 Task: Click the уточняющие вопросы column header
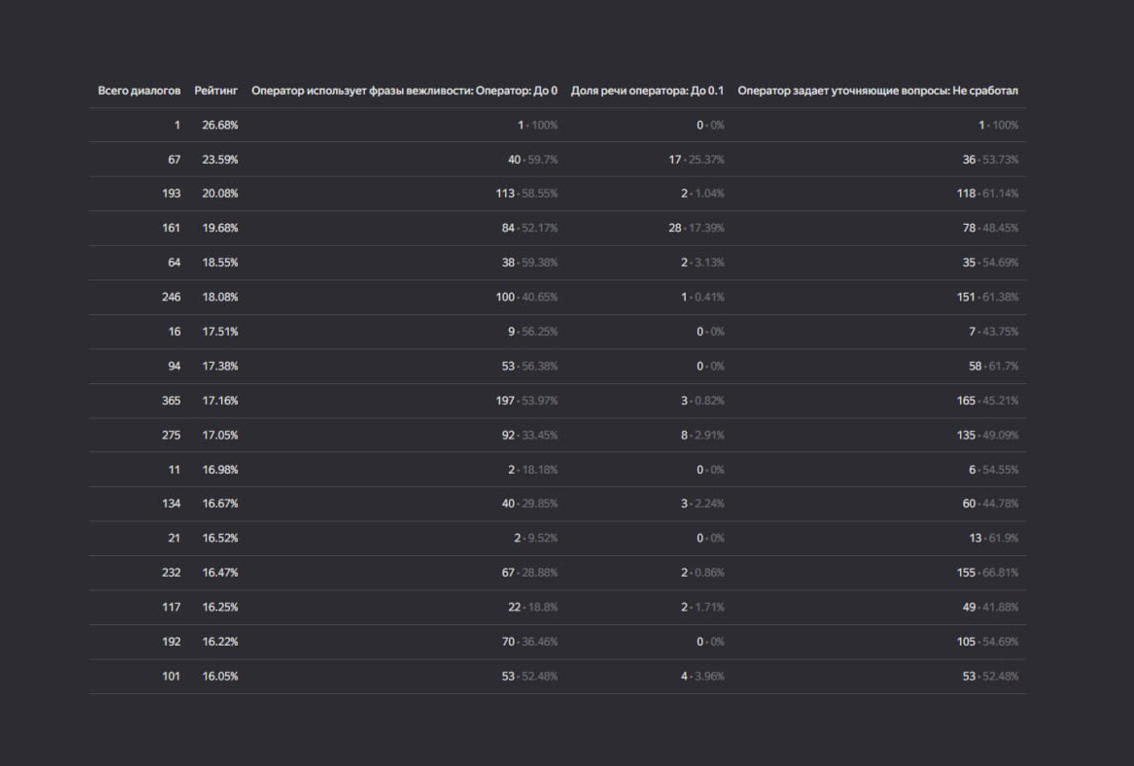877,91
